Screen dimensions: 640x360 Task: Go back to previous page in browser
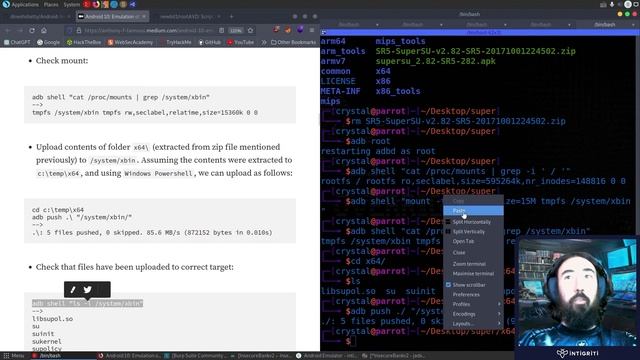(x=8, y=30)
